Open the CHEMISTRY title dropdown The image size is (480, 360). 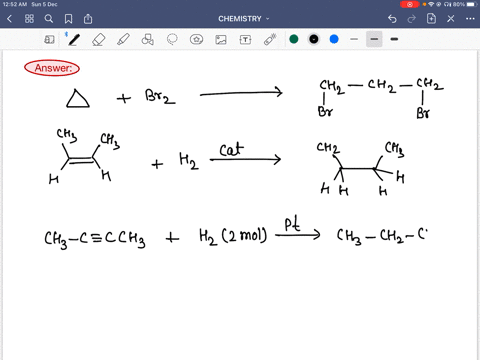(243, 19)
